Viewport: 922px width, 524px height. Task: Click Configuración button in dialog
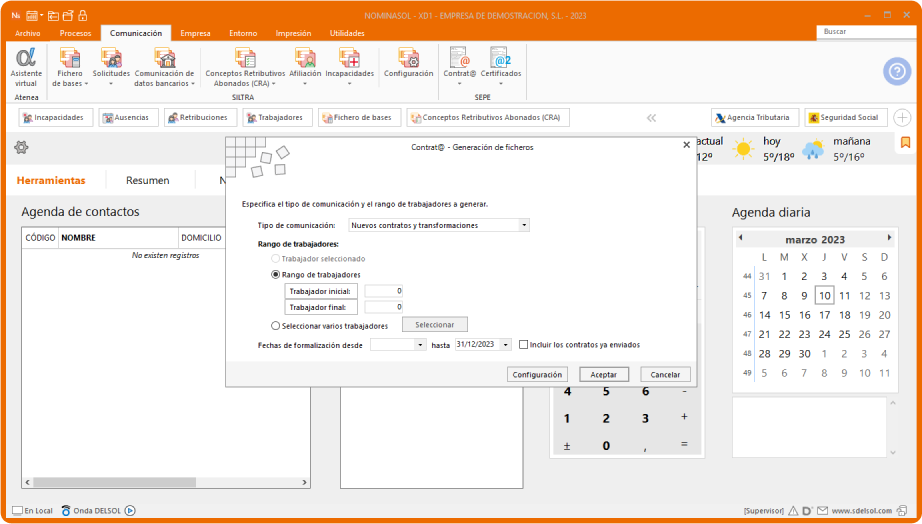point(537,375)
